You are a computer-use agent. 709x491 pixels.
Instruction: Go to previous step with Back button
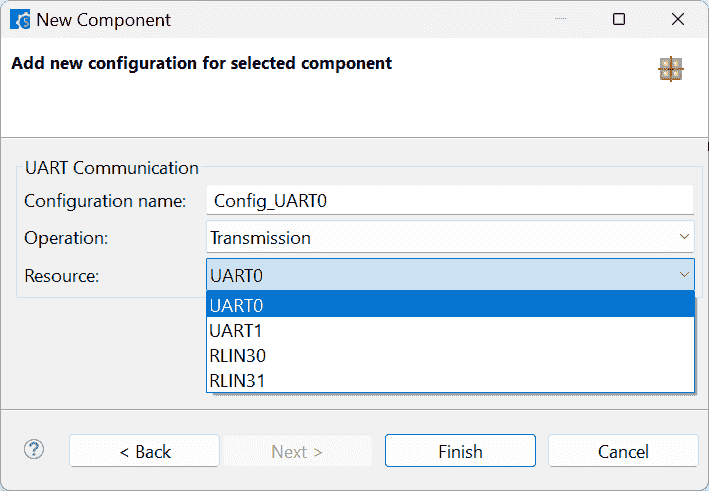145,452
